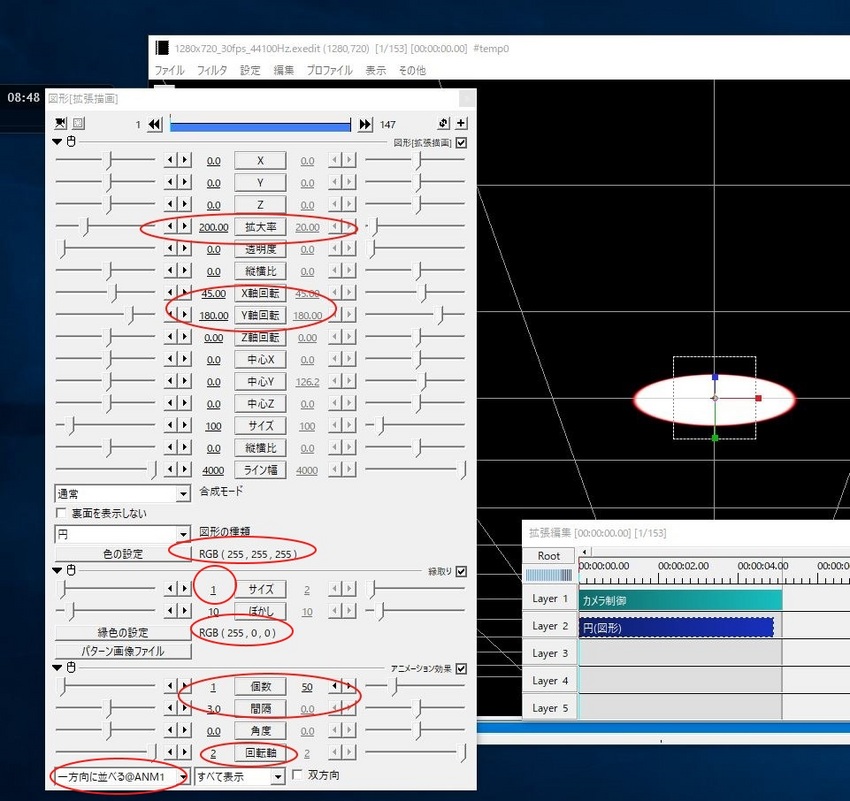Open the その他 menu
The image size is (850, 801).
pos(412,70)
